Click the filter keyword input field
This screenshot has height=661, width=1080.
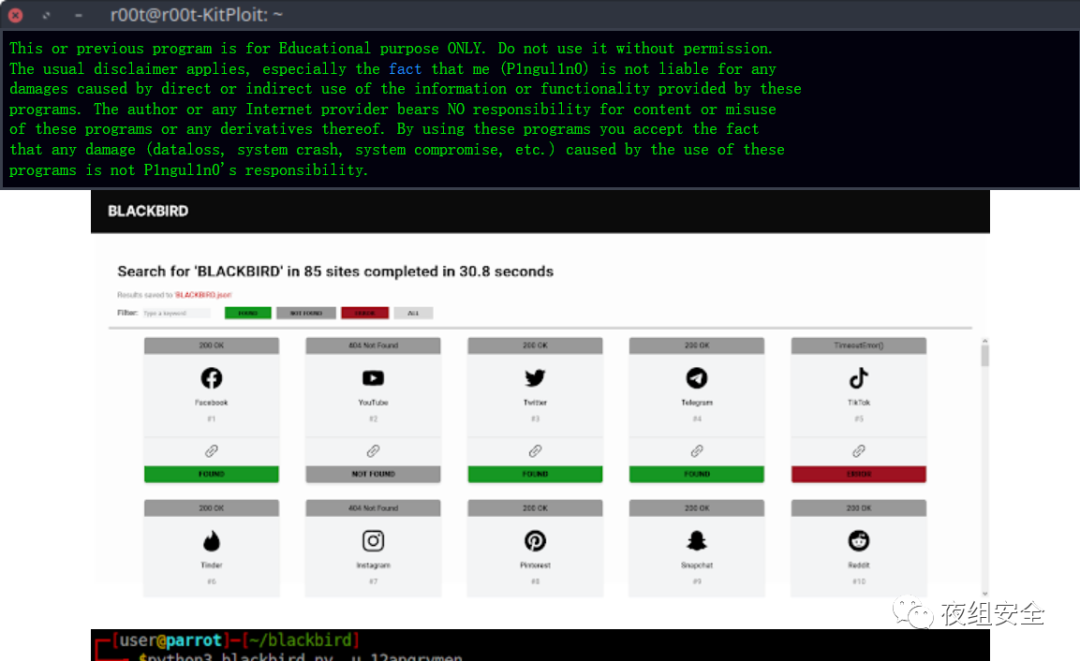[x=176, y=313]
